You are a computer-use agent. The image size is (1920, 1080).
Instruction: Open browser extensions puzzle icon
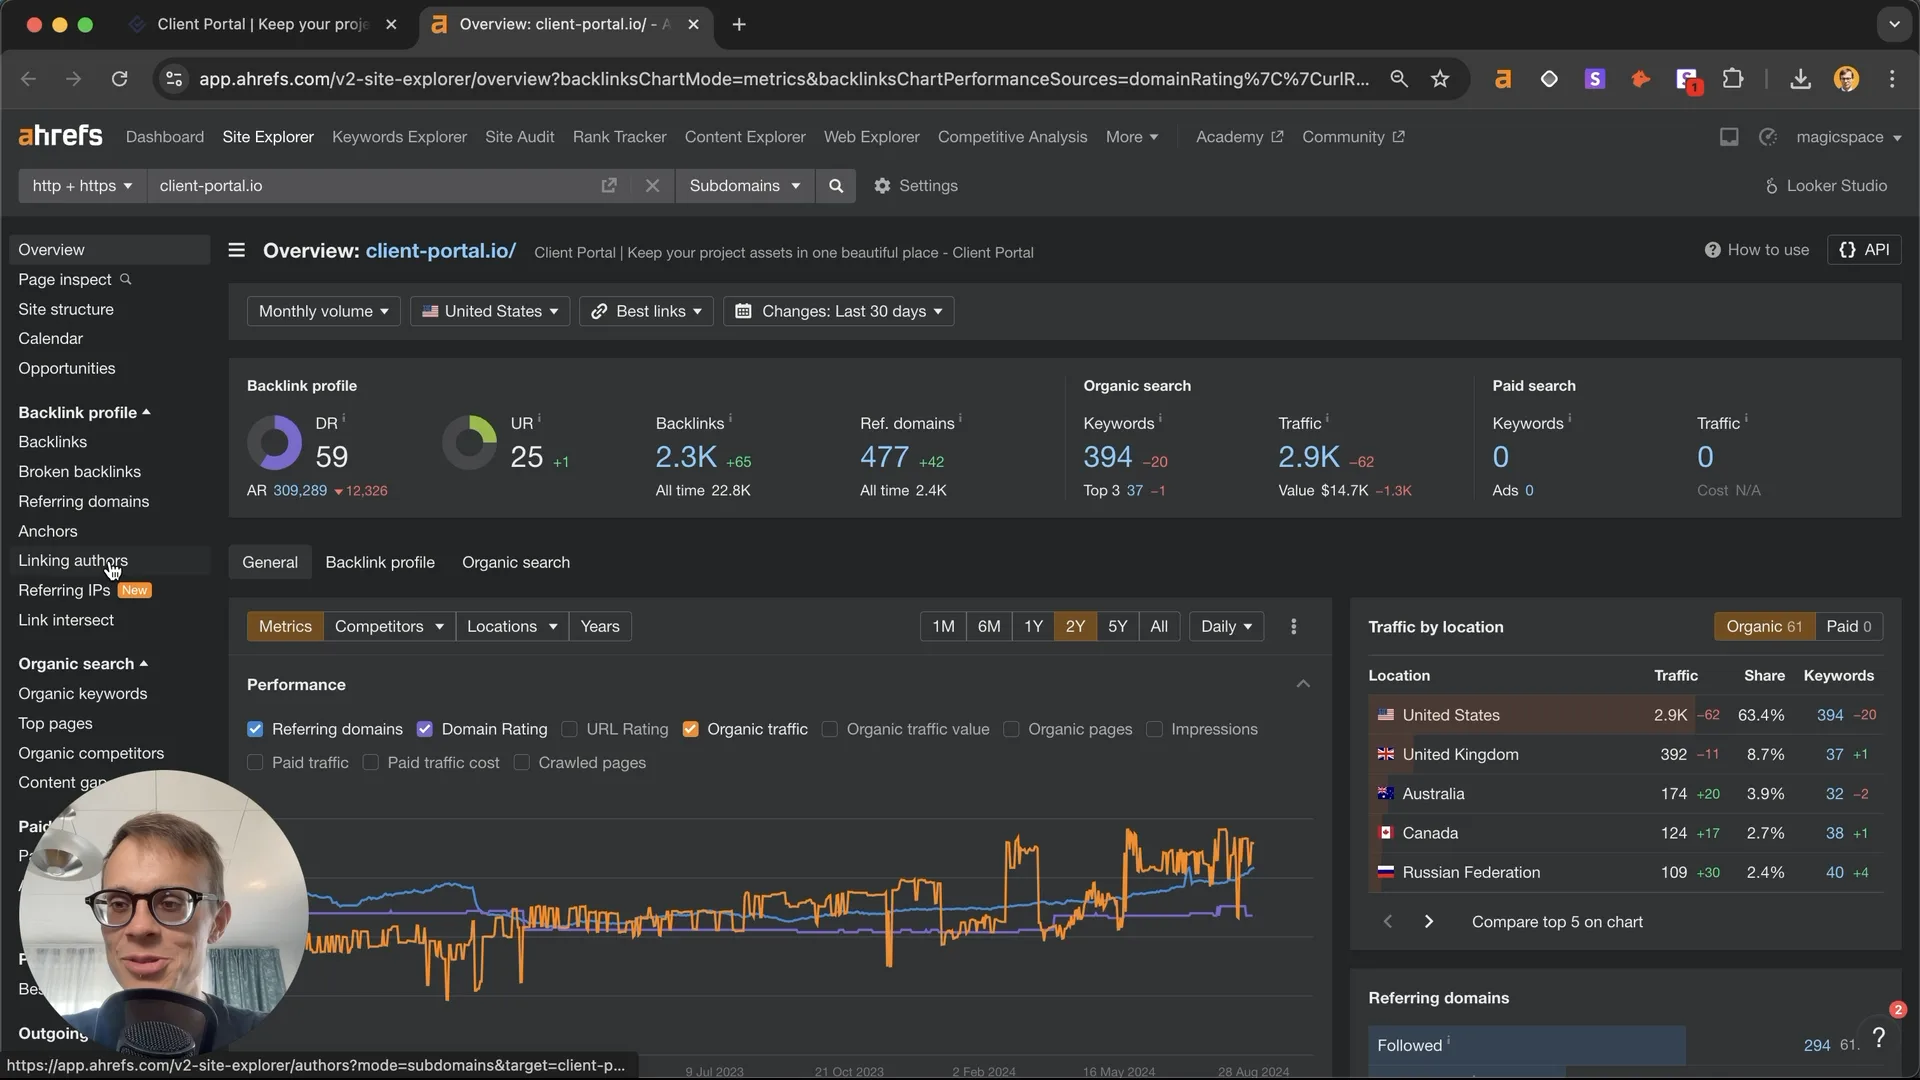tap(1733, 79)
